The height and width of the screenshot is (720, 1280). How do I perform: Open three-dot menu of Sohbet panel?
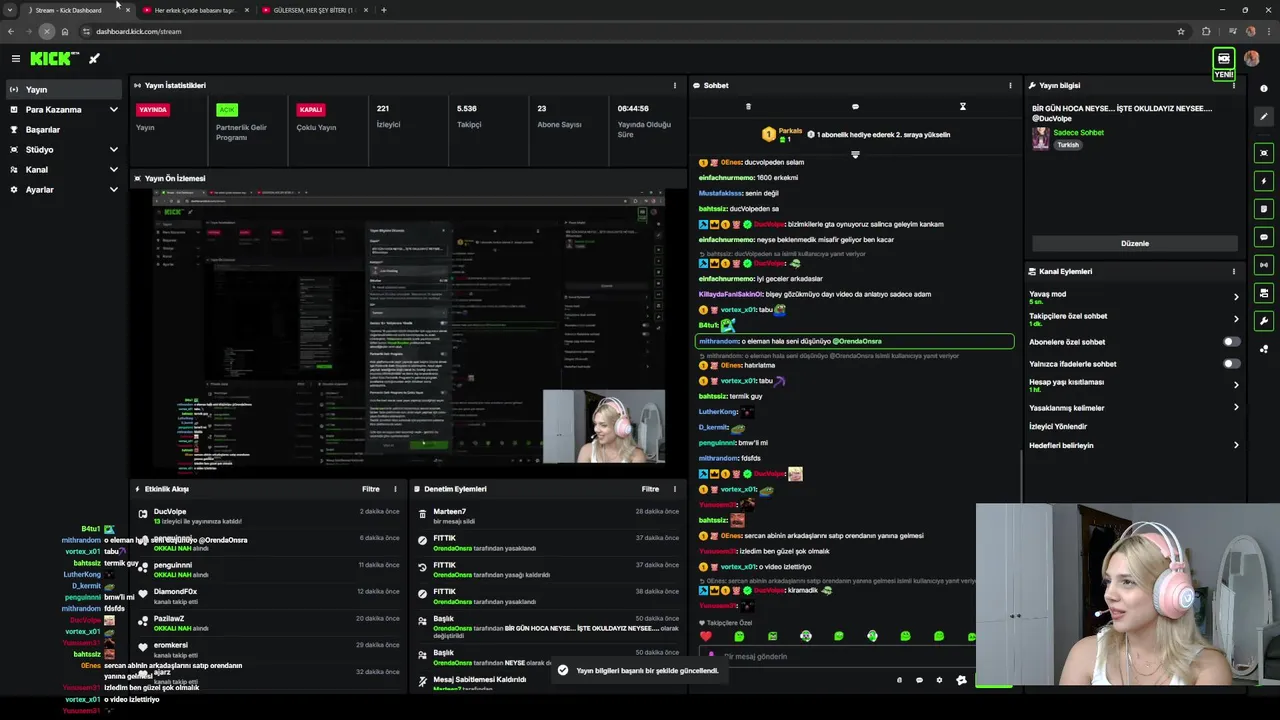coord(1010,85)
